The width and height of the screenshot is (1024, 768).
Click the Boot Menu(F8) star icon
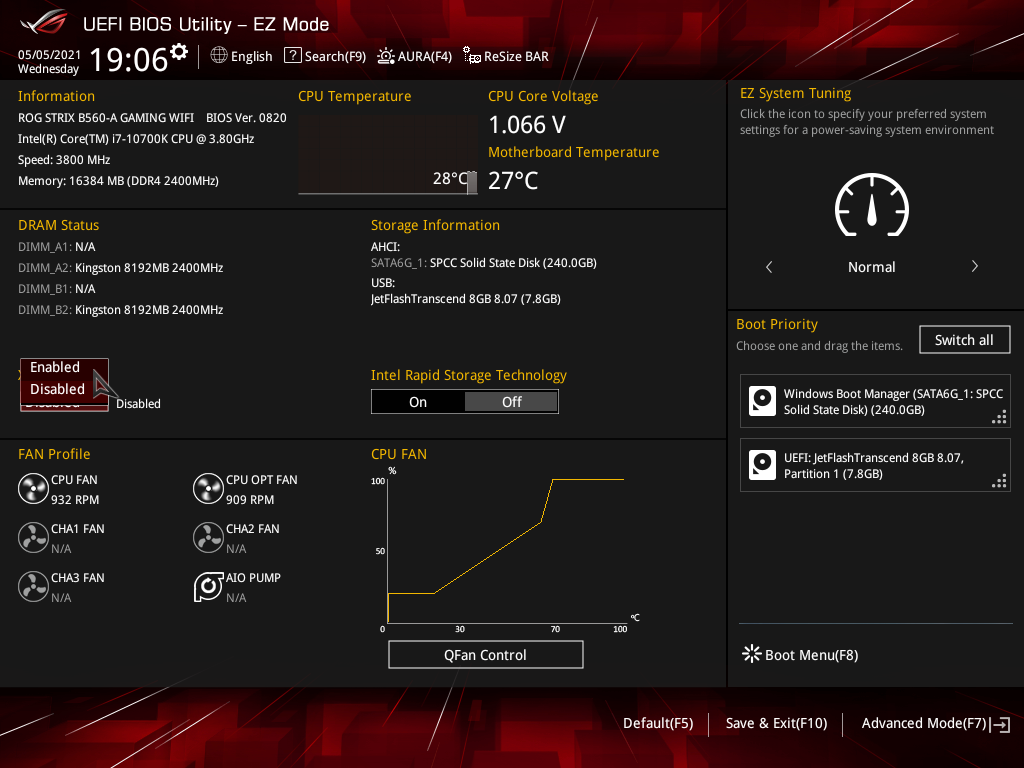[752, 654]
